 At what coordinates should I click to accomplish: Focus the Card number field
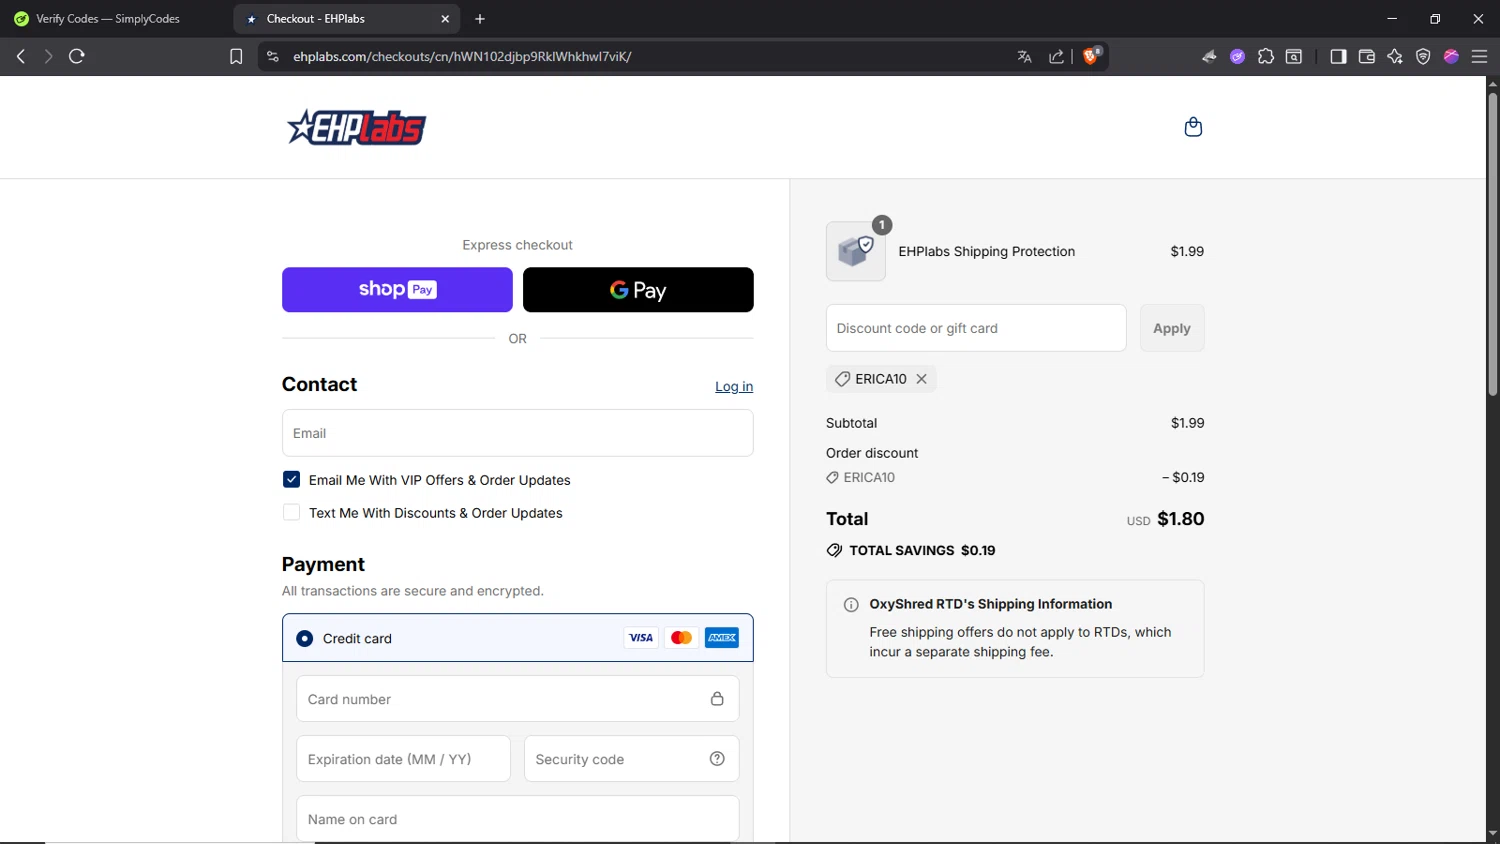click(518, 699)
